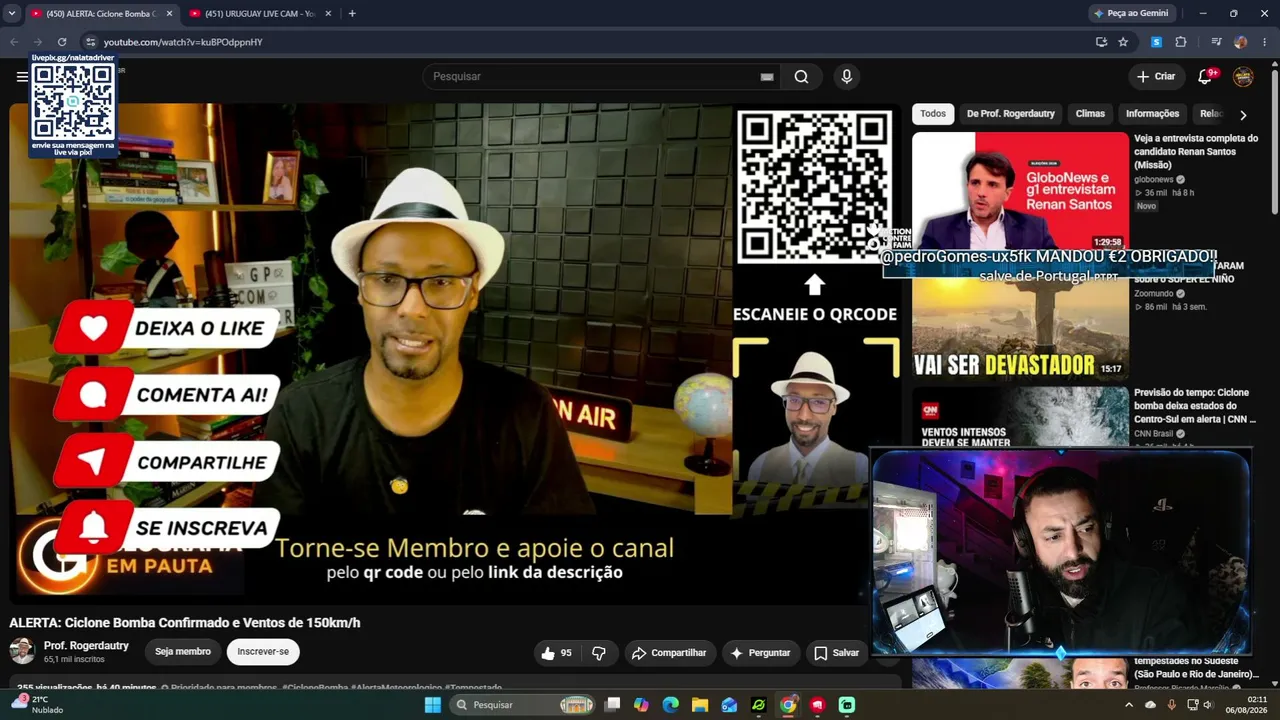Screen dimensions: 1280x720
Task: Open Prof. Rogerdautry channel avatar
Action: (x=22, y=651)
